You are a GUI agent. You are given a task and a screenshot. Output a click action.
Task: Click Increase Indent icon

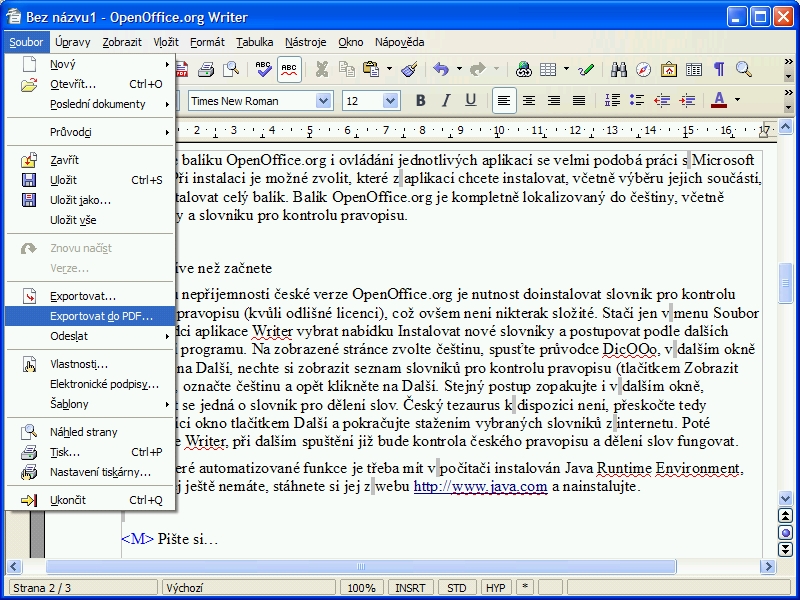pos(687,100)
